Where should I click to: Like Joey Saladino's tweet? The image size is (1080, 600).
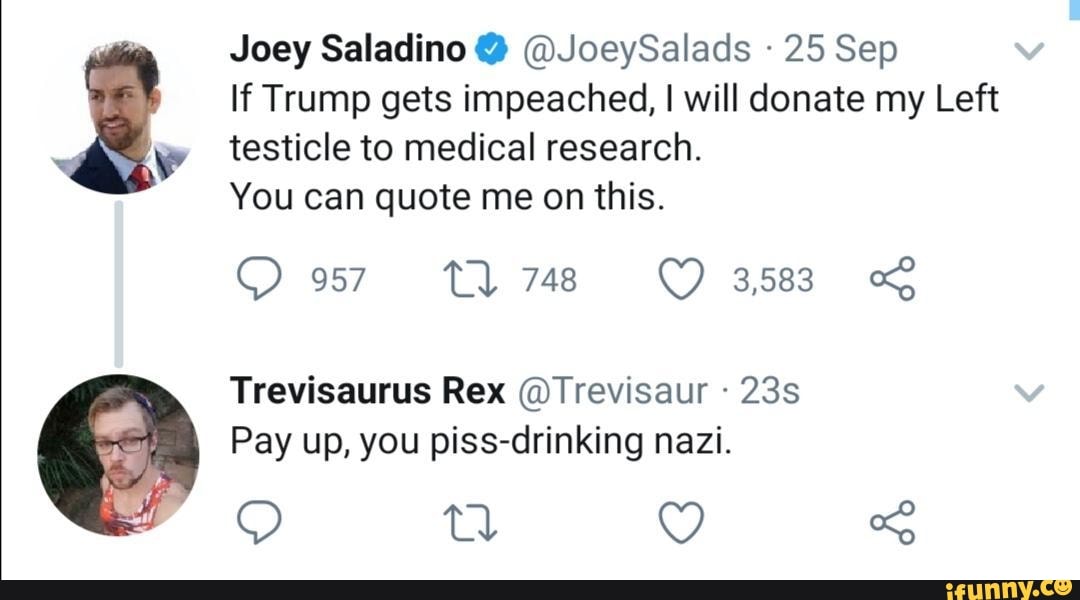(683, 280)
